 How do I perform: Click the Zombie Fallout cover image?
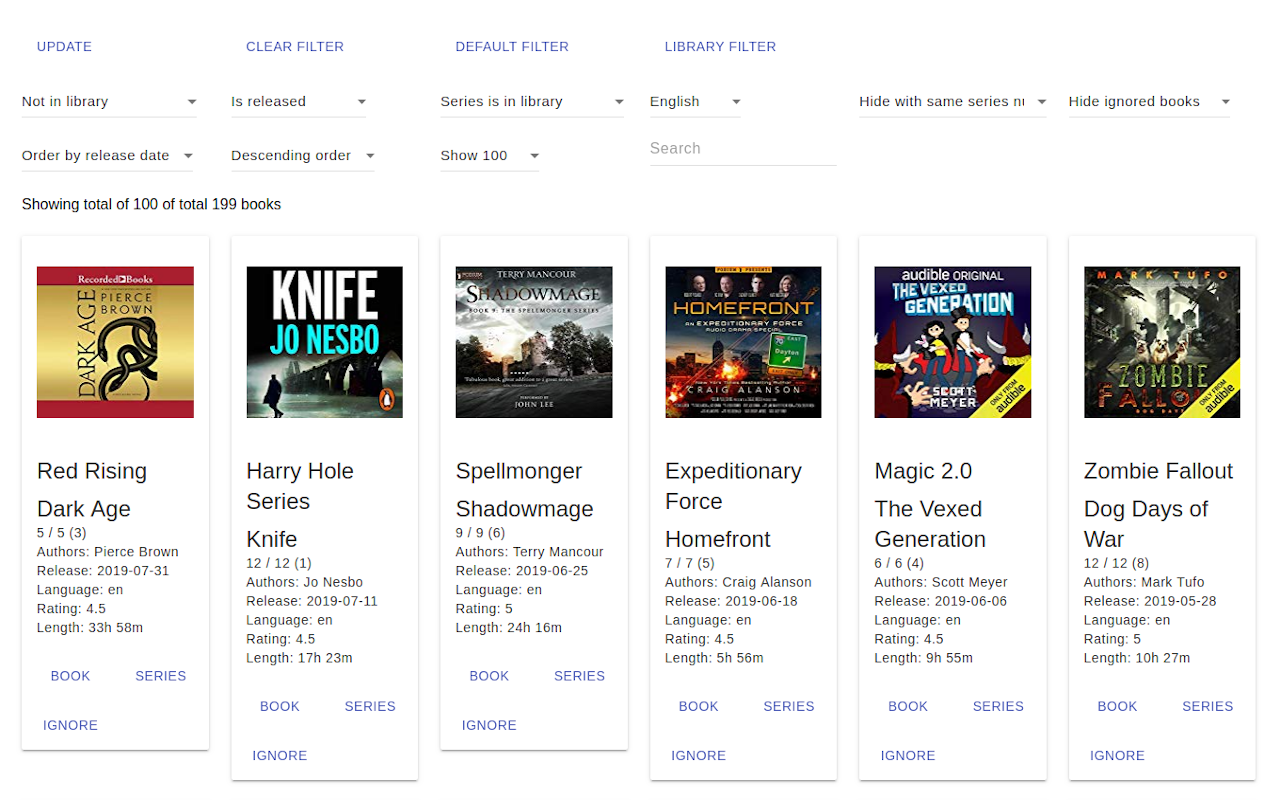click(x=1162, y=342)
